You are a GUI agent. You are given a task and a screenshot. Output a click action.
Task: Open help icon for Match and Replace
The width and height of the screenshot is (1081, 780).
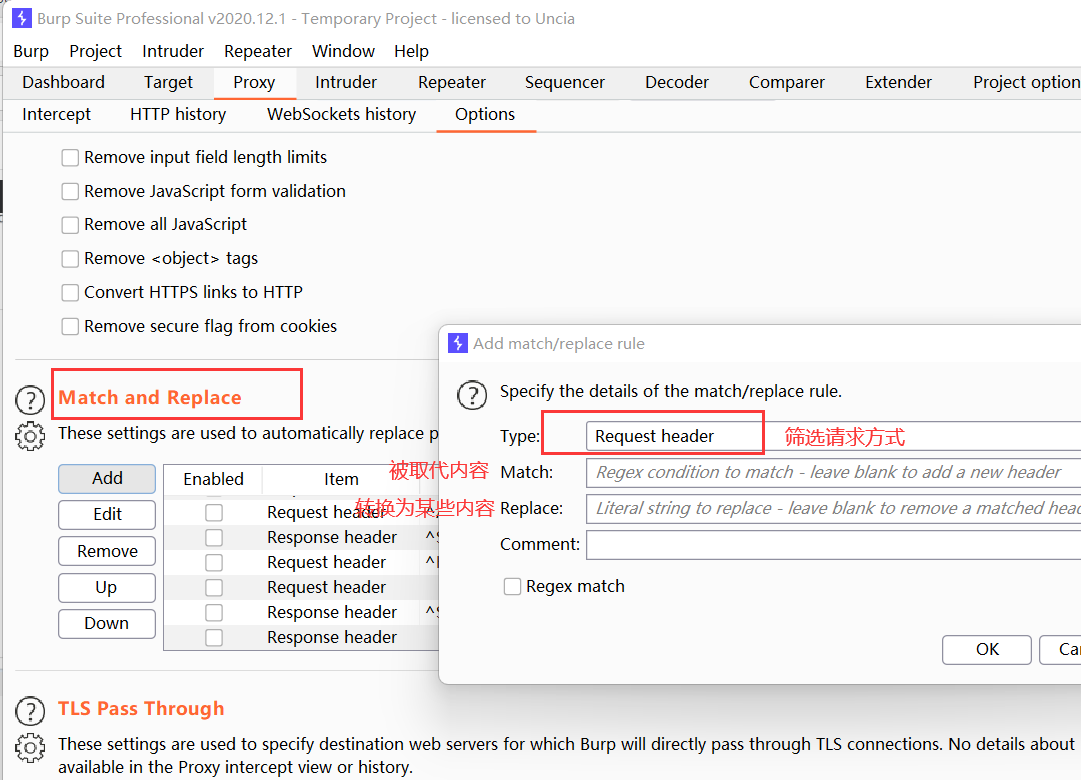coord(30,399)
